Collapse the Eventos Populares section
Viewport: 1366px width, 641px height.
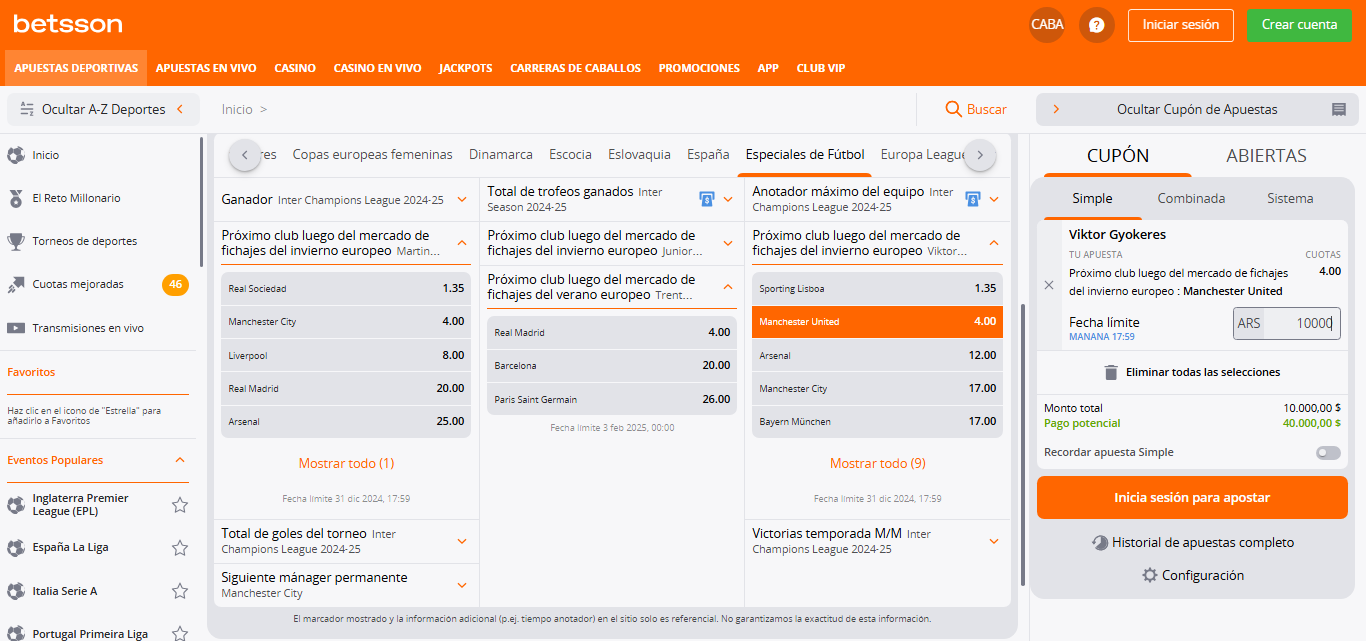click(180, 460)
